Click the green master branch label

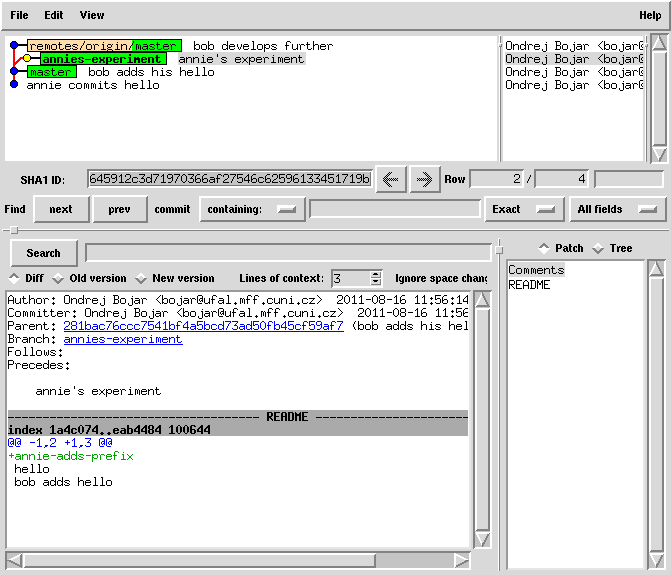pyautogui.click(x=51, y=72)
